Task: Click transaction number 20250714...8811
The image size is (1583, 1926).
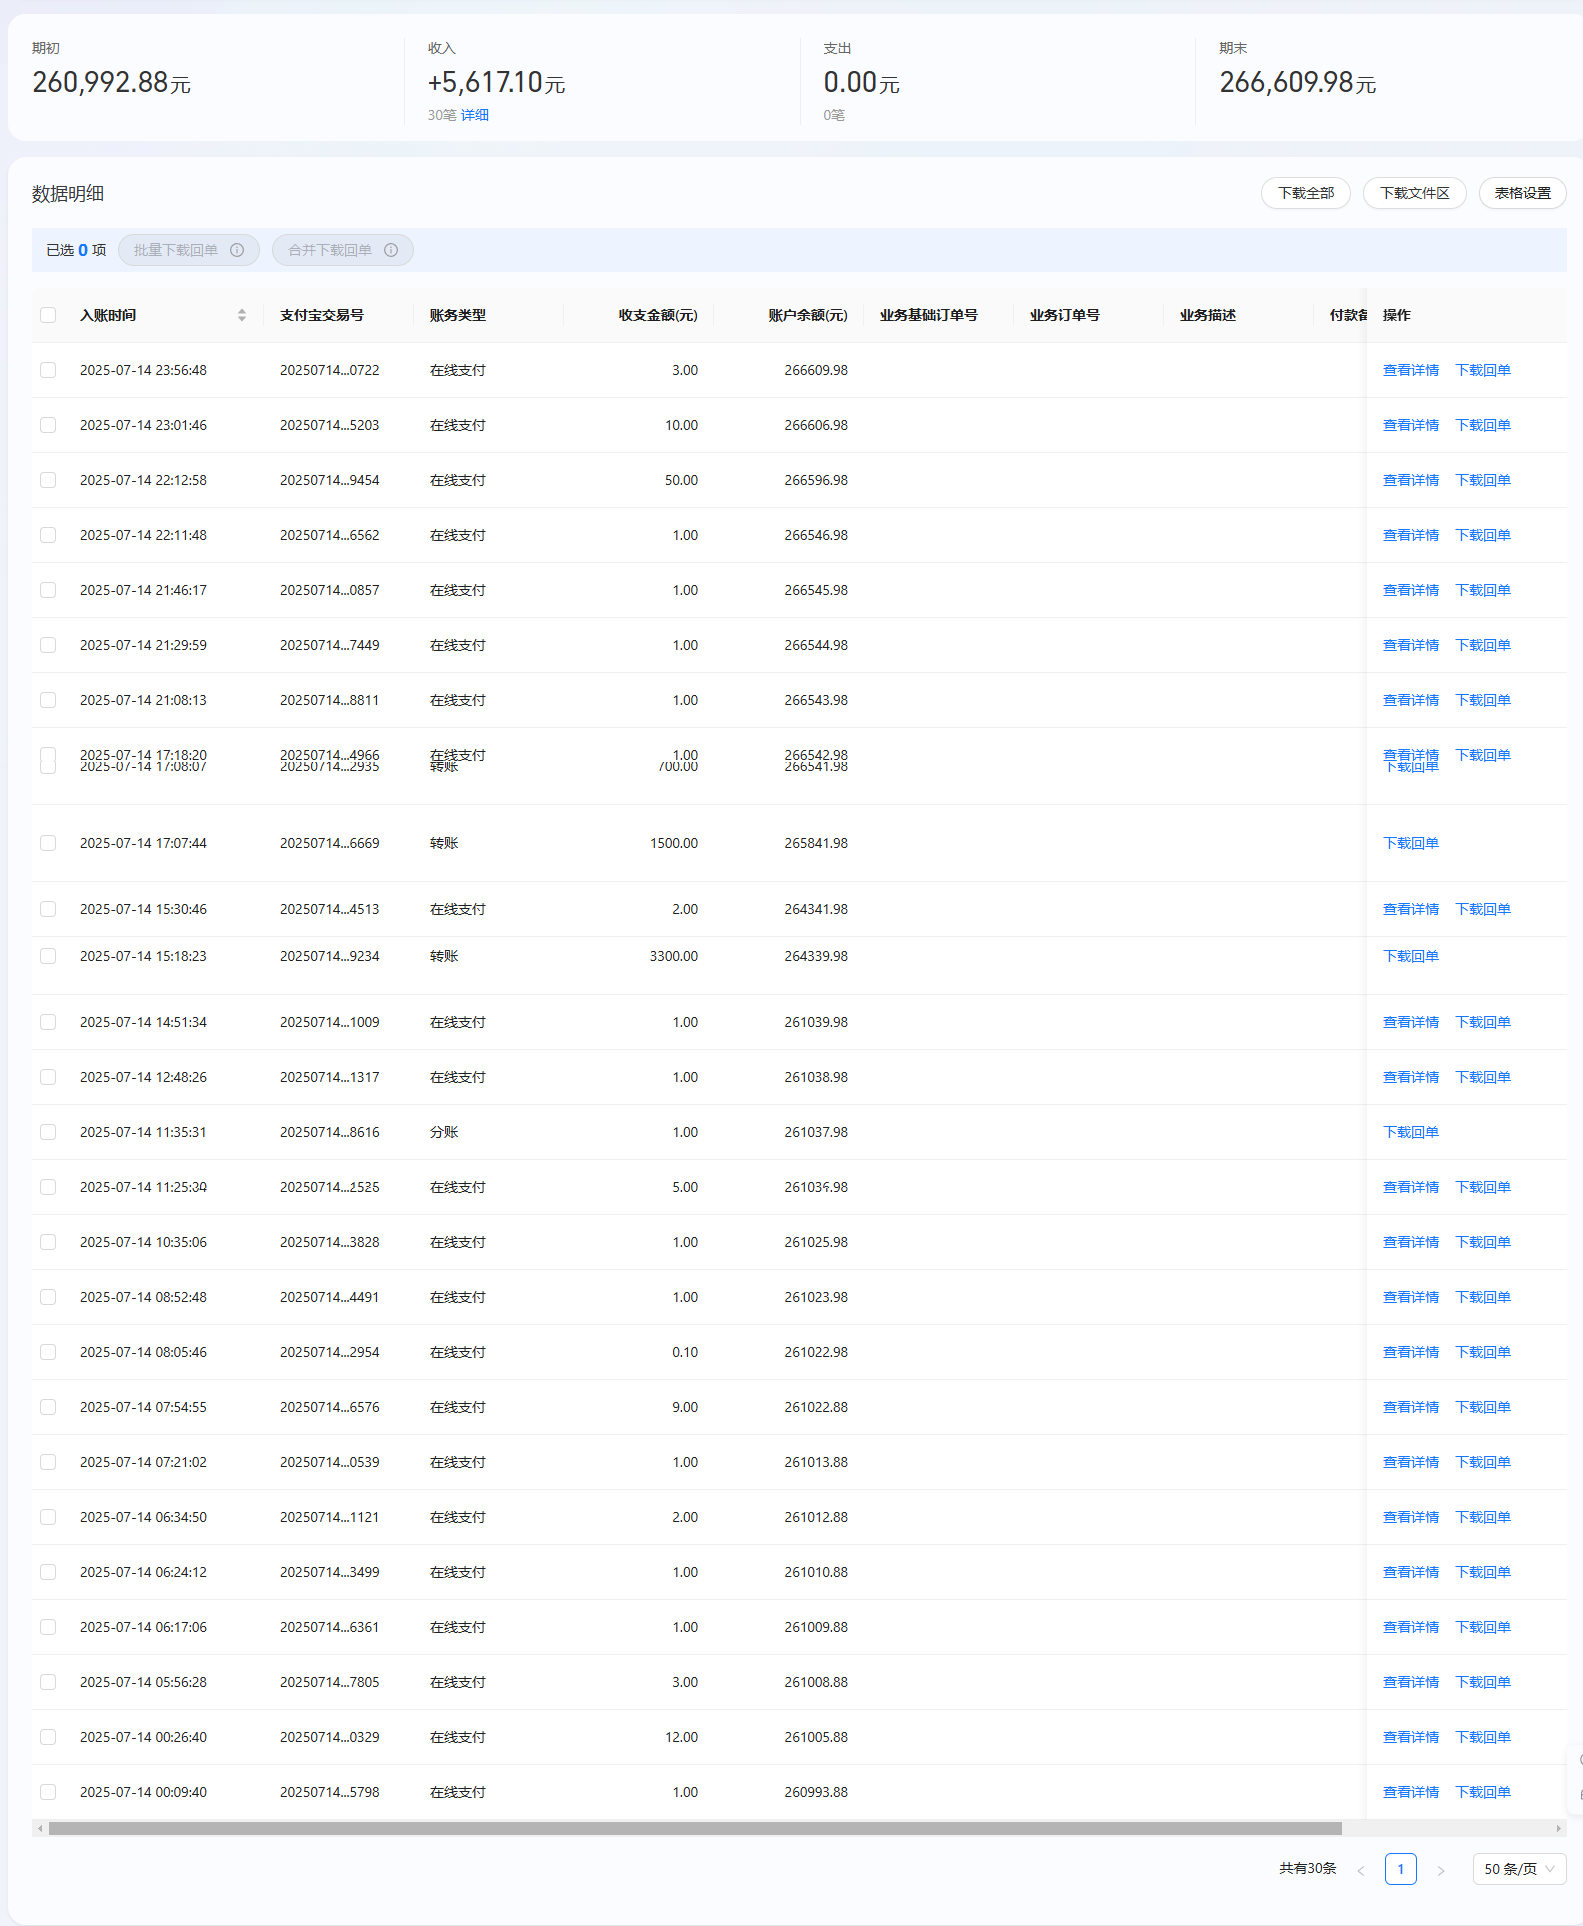Action: click(330, 700)
